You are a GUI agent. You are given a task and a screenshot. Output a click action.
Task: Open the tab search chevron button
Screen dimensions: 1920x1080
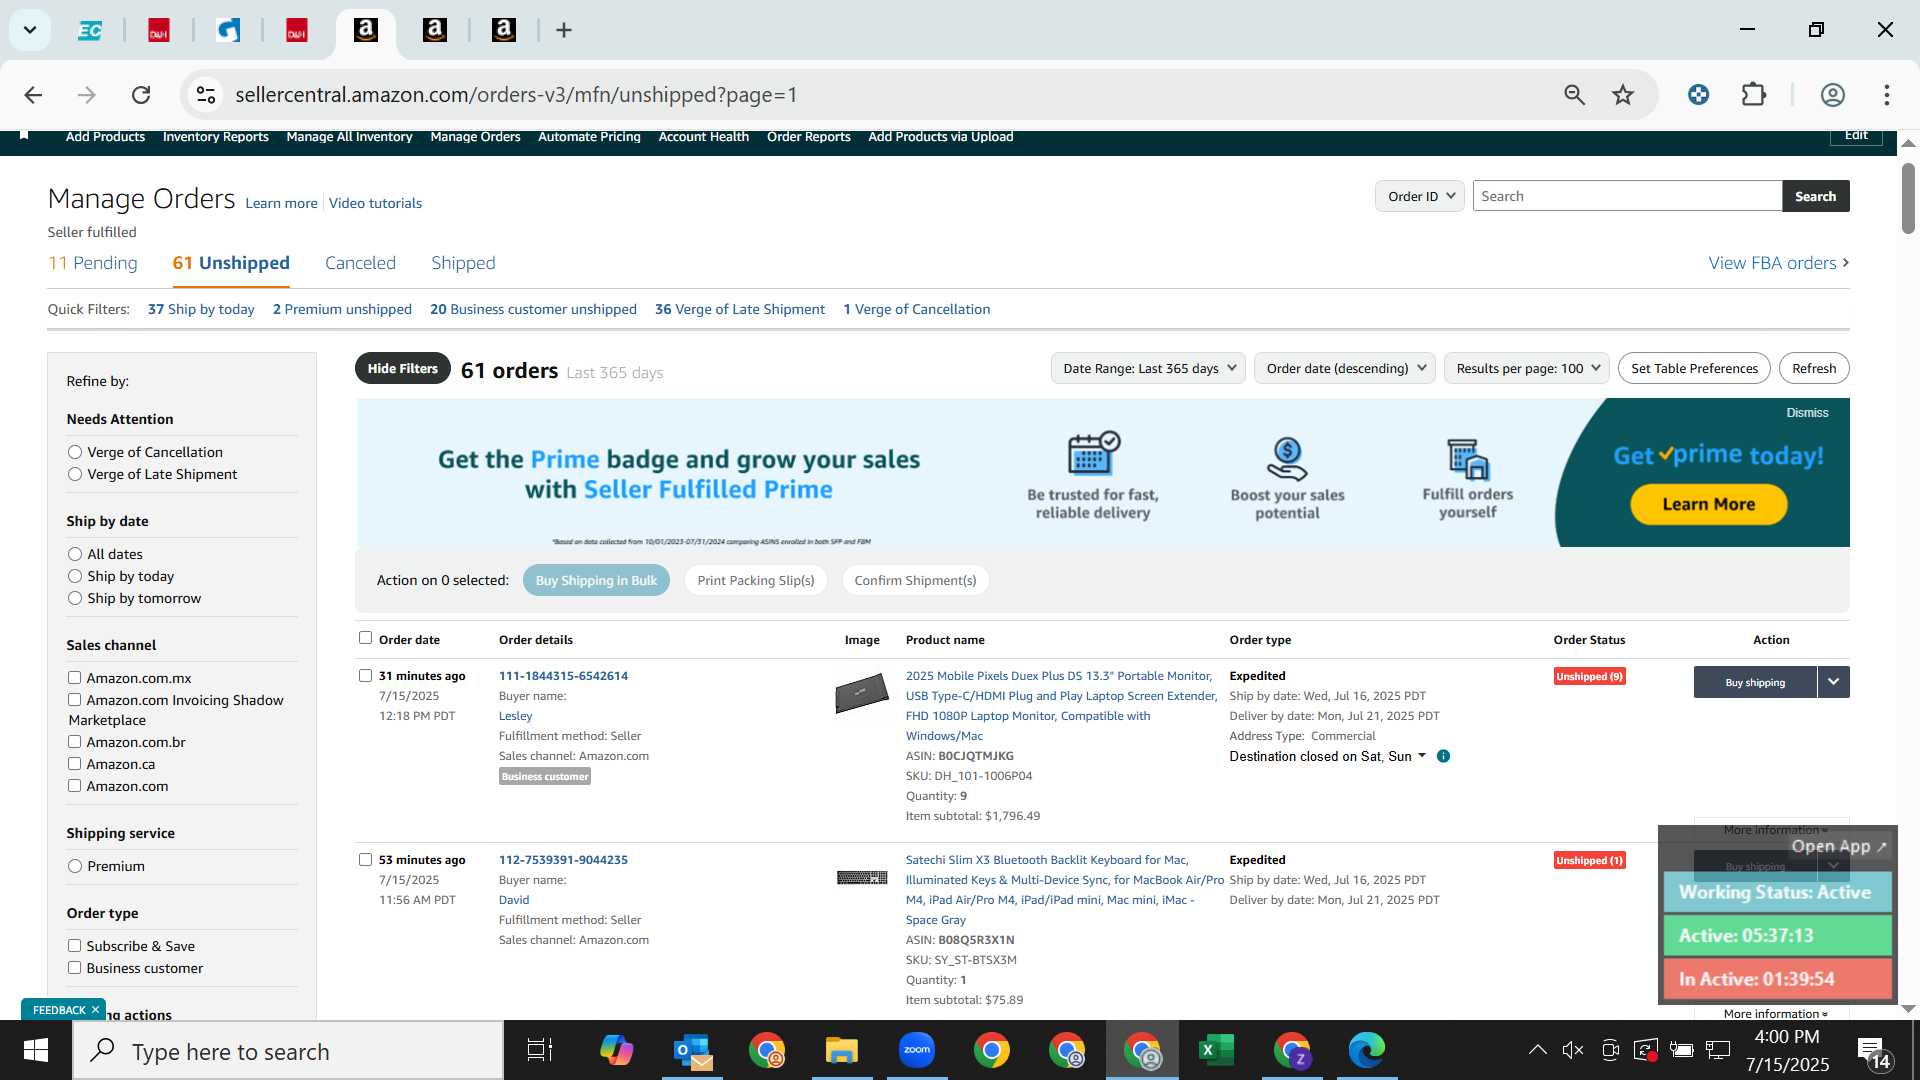pos(30,30)
